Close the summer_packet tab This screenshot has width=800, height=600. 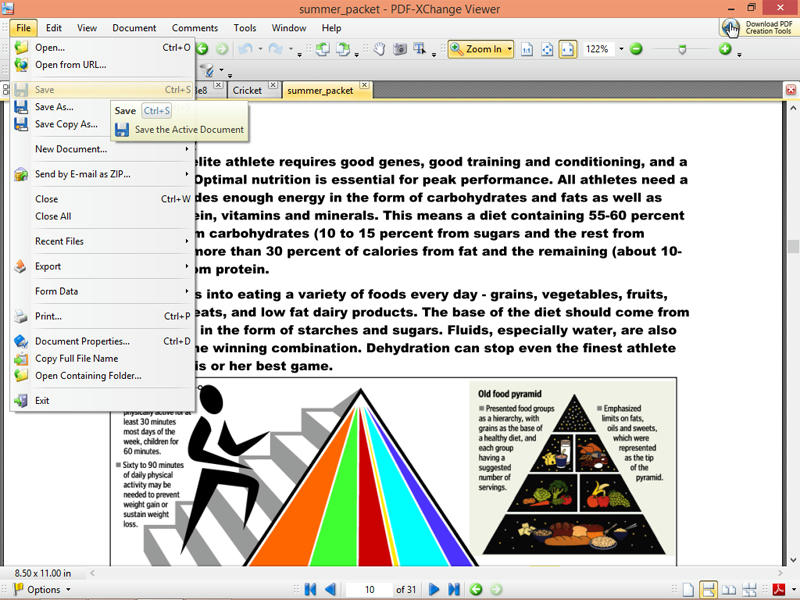coord(364,85)
